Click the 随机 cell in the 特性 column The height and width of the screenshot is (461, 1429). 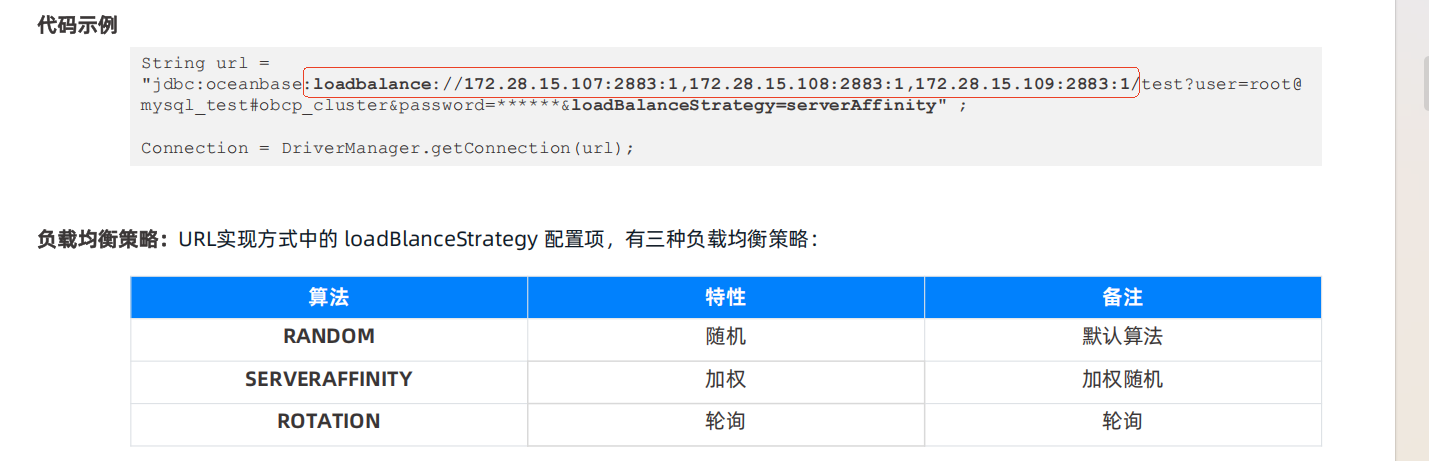725,337
